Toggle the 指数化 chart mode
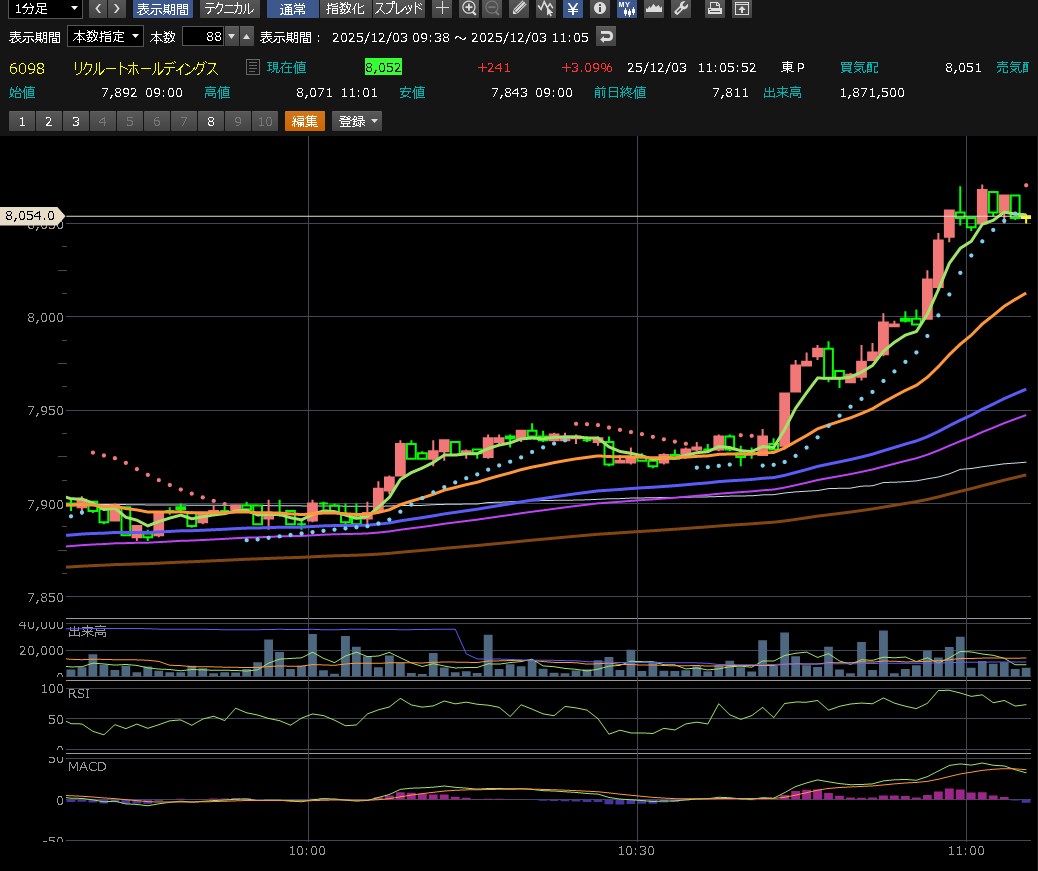 (346, 9)
